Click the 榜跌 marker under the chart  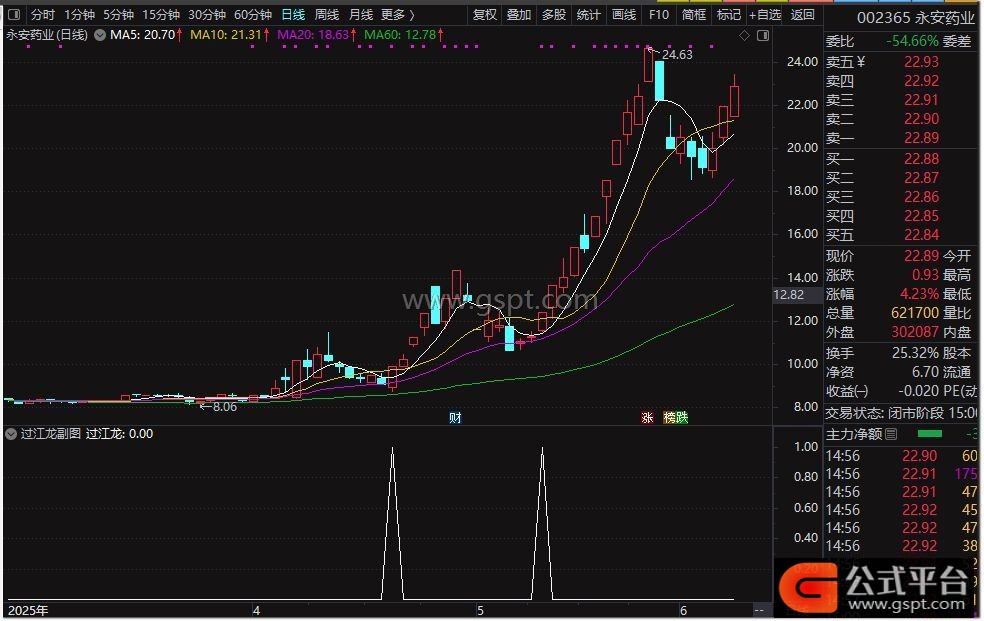pos(676,418)
